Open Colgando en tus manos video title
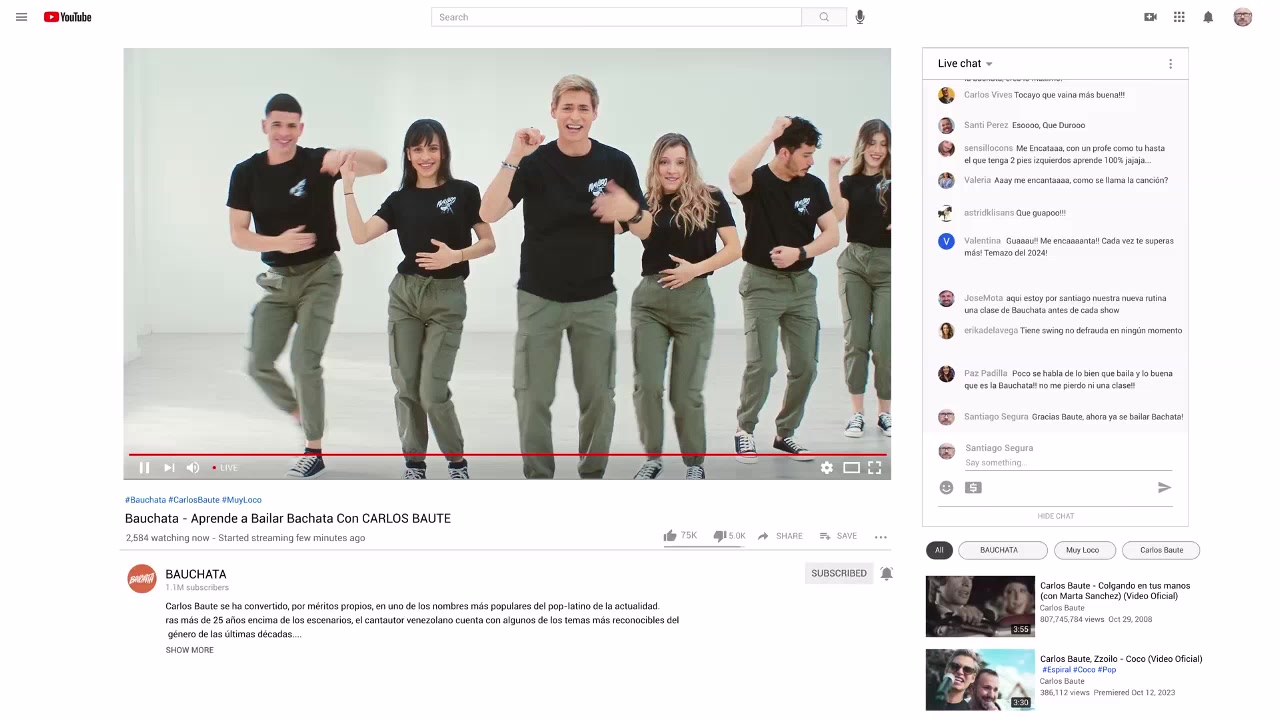This screenshot has width=1280, height=720. (x=1115, y=591)
